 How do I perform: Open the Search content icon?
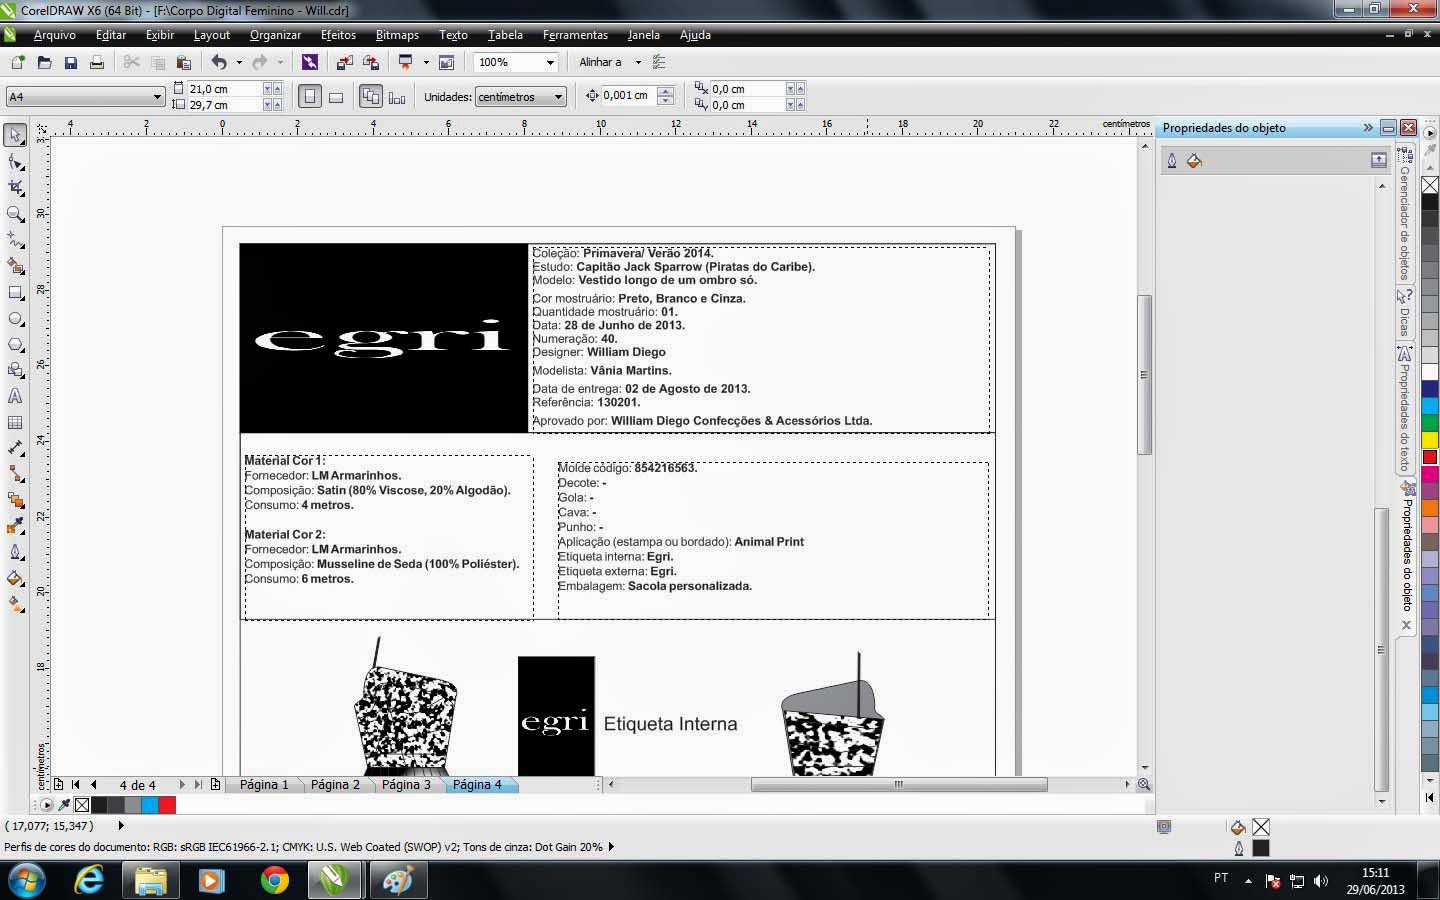pos(309,62)
